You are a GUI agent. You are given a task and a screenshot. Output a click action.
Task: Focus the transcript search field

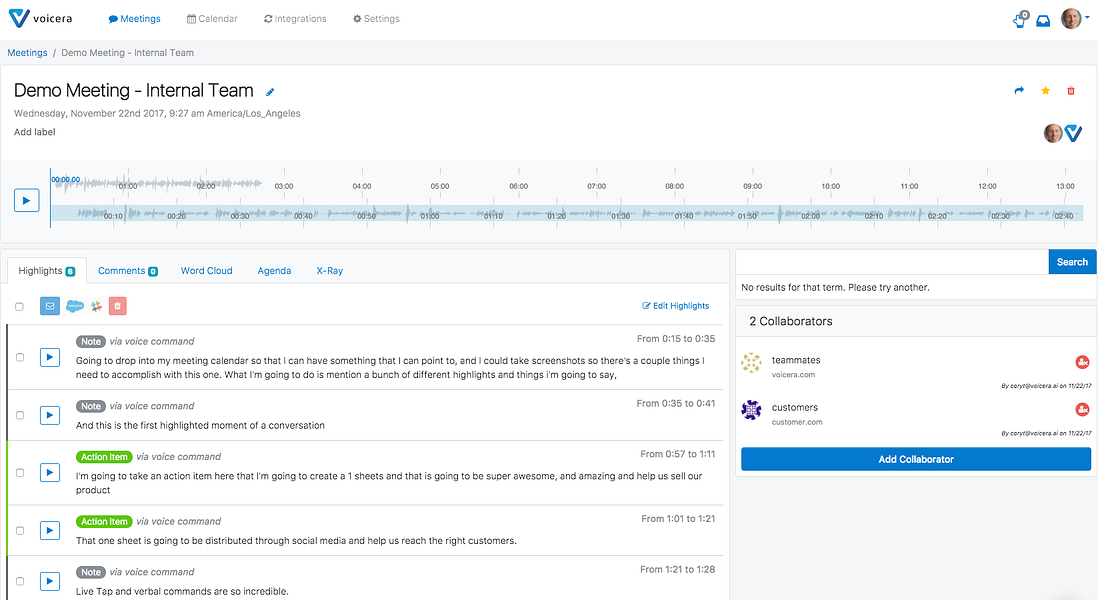892,262
